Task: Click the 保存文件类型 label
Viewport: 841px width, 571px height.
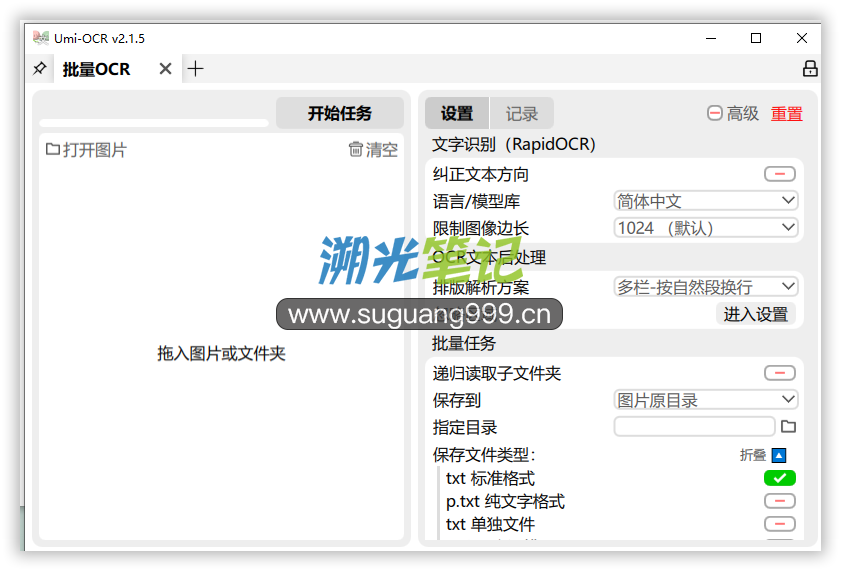Action: [484, 455]
